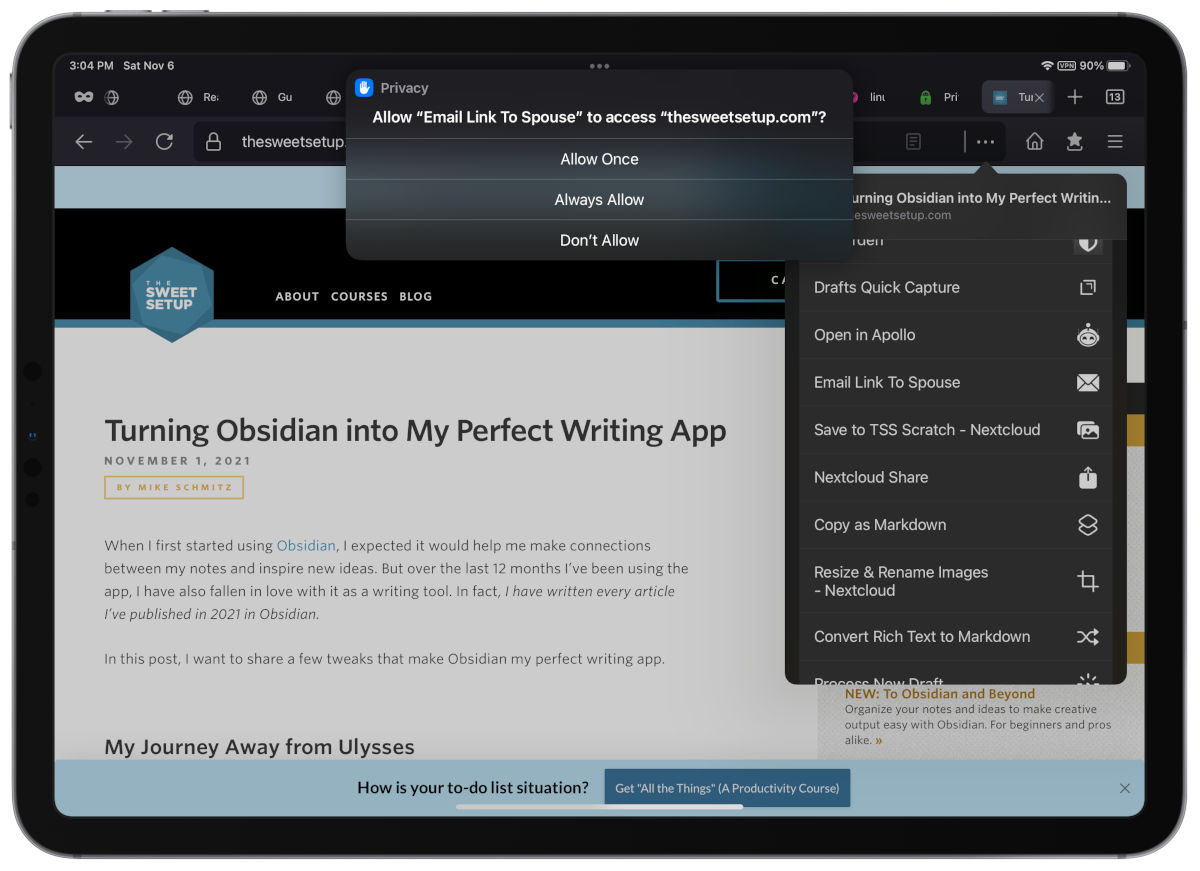Viewport: 1200px width, 871px height.
Task: Choose Convert Rich Text to Markdown
Action: (x=956, y=637)
